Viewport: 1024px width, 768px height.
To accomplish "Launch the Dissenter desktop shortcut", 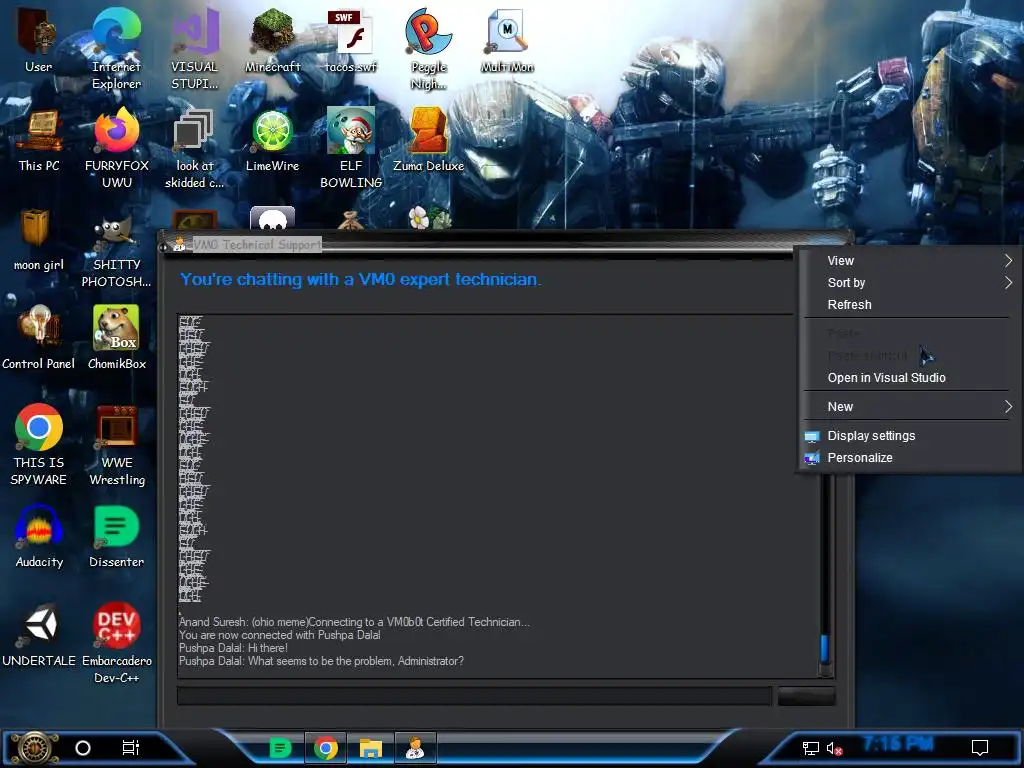I will click(116, 537).
